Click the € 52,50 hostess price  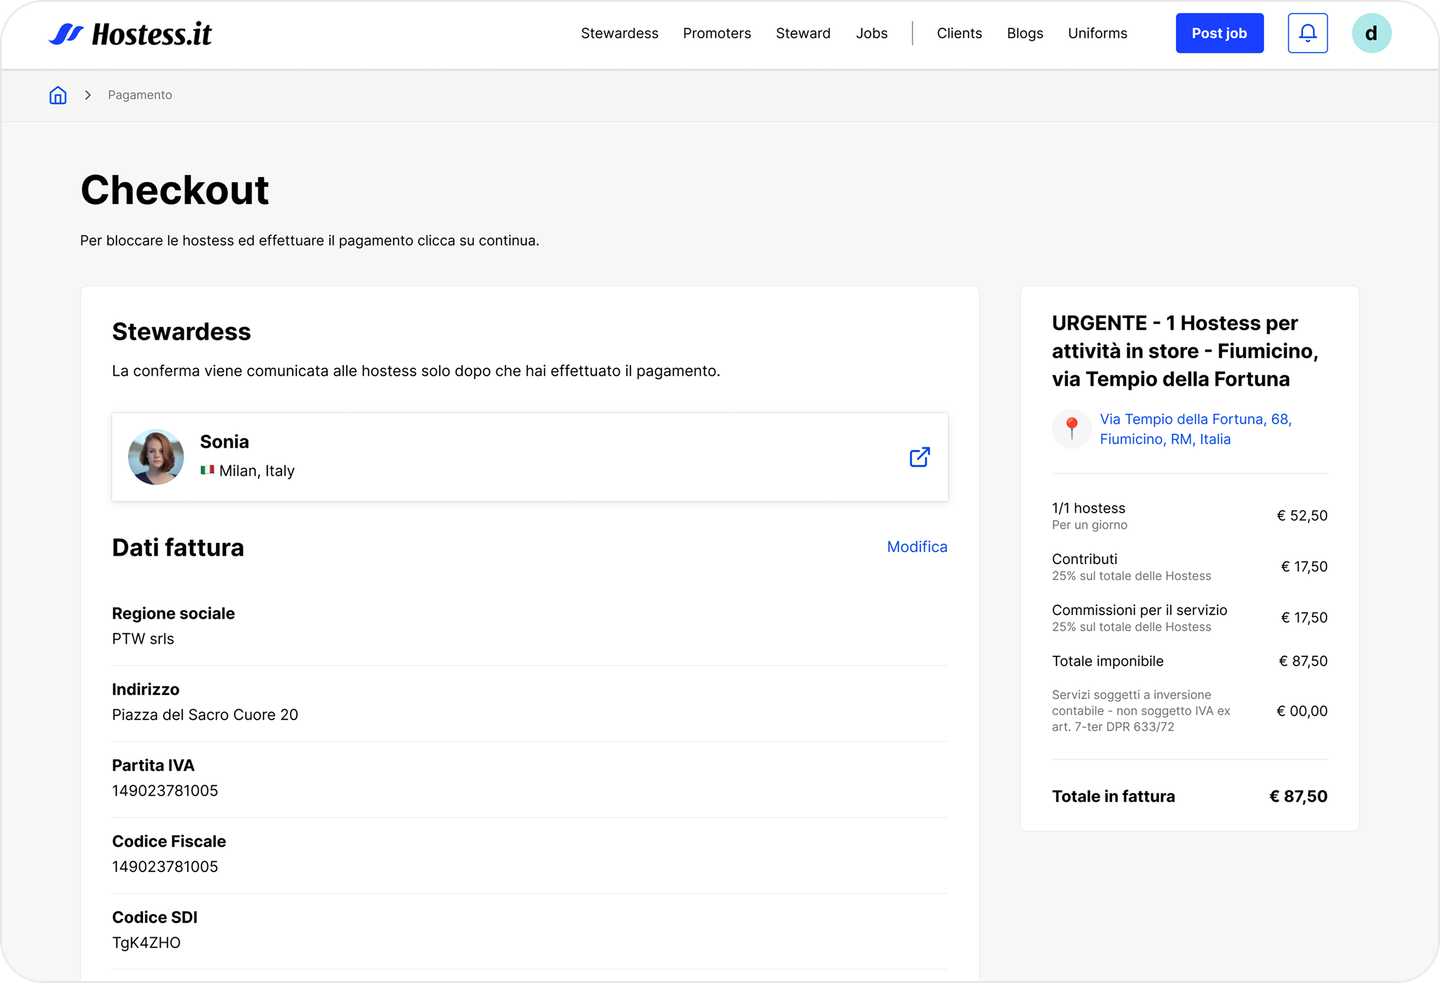coord(1302,516)
